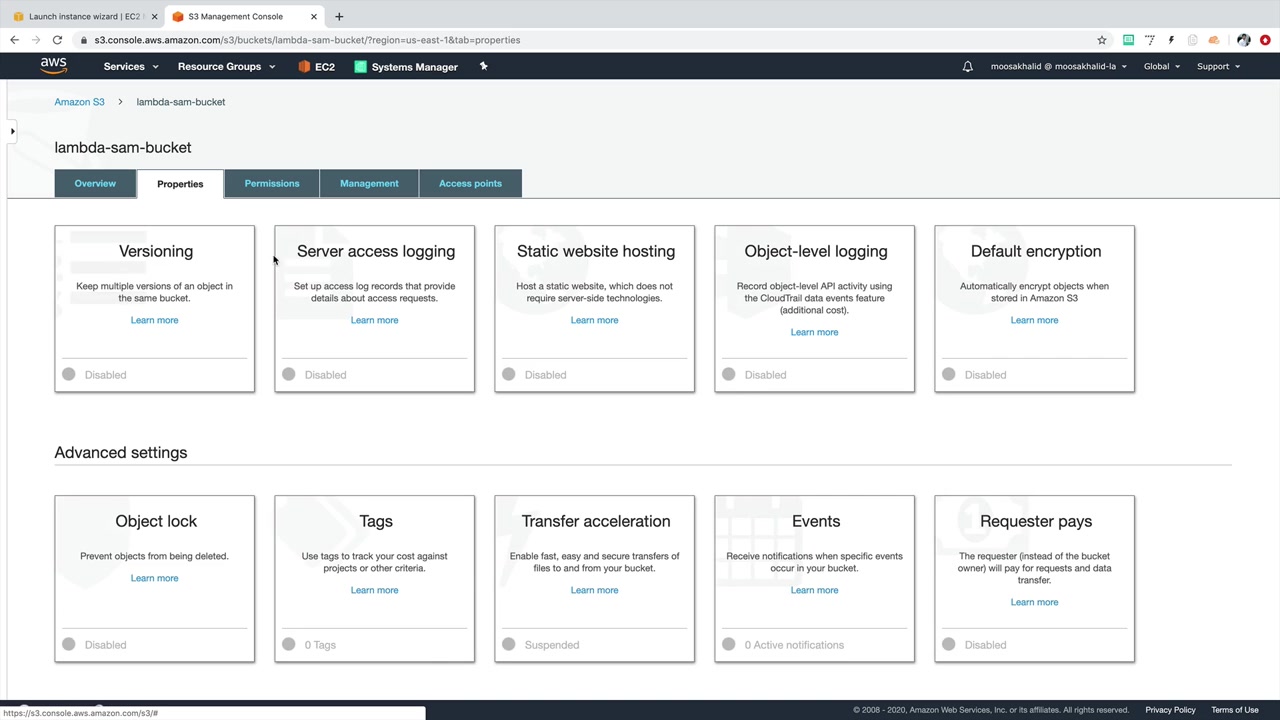This screenshot has width=1280, height=720.
Task: Open EC2 shortcut in the navigation bar
Action: point(316,67)
